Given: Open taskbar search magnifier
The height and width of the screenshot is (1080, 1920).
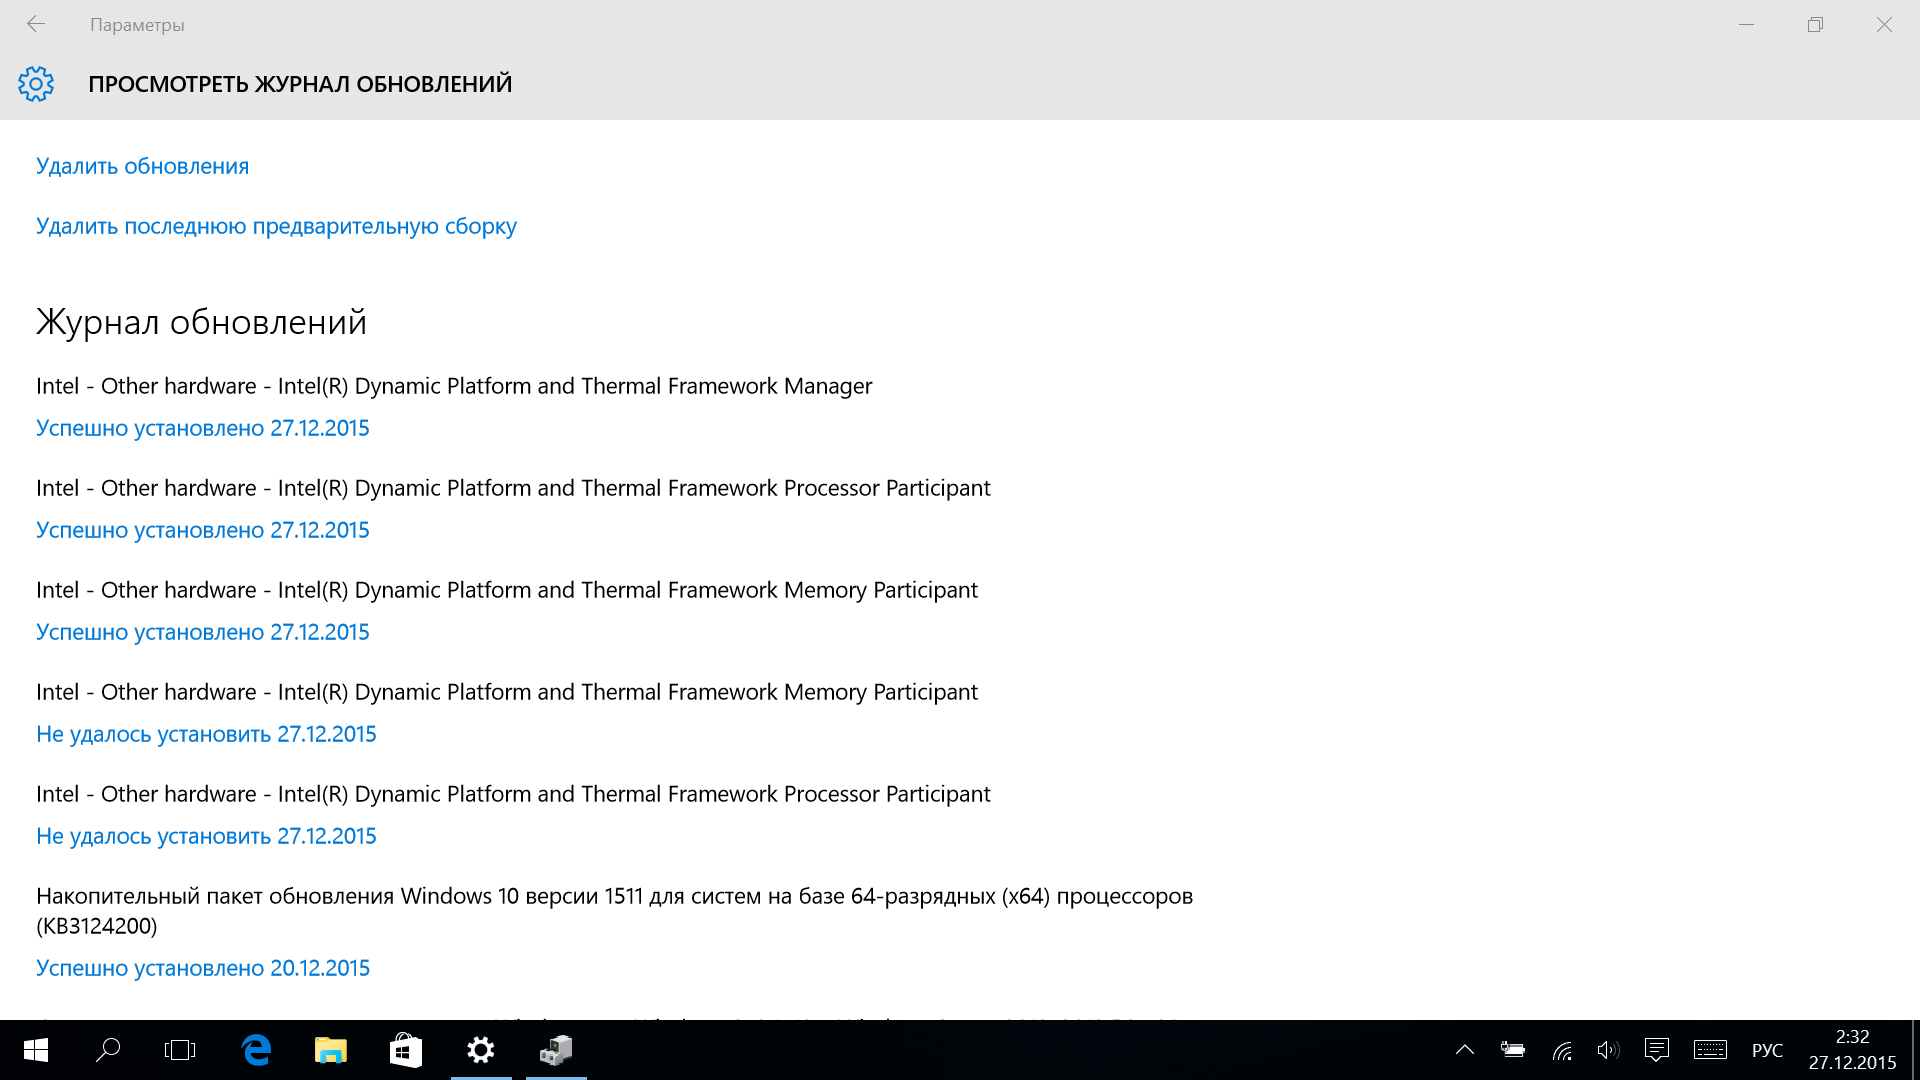Looking at the screenshot, I should 108,1050.
